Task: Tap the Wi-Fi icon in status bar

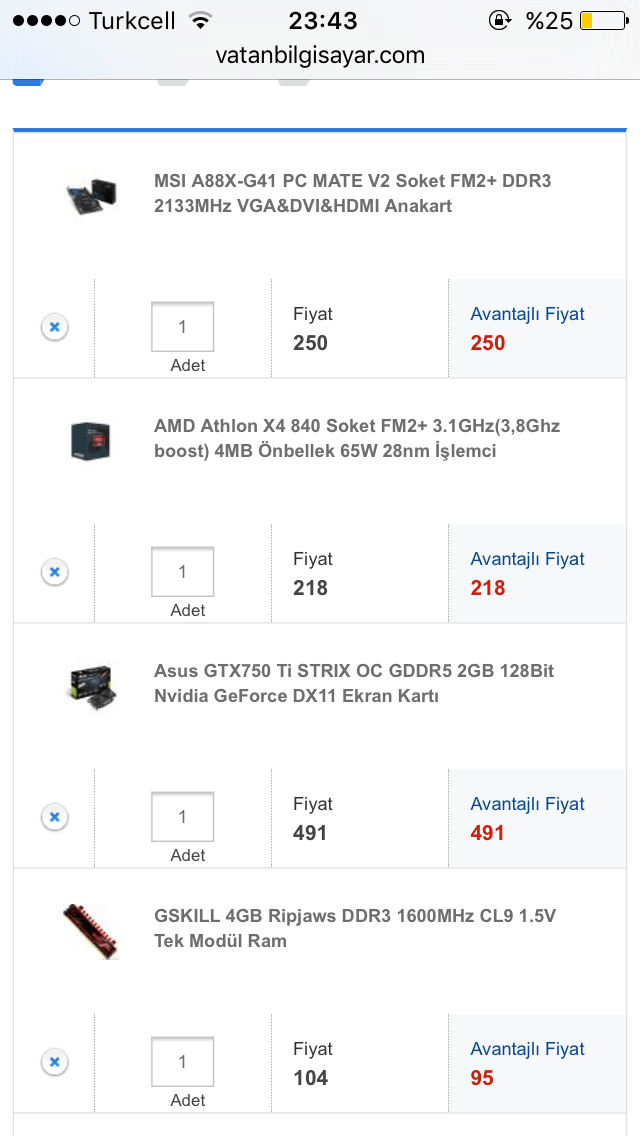Action: 201,20
